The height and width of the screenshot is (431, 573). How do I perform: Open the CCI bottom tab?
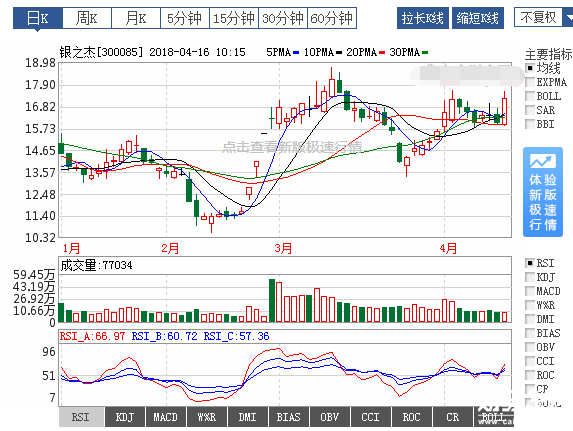(371, 417)
